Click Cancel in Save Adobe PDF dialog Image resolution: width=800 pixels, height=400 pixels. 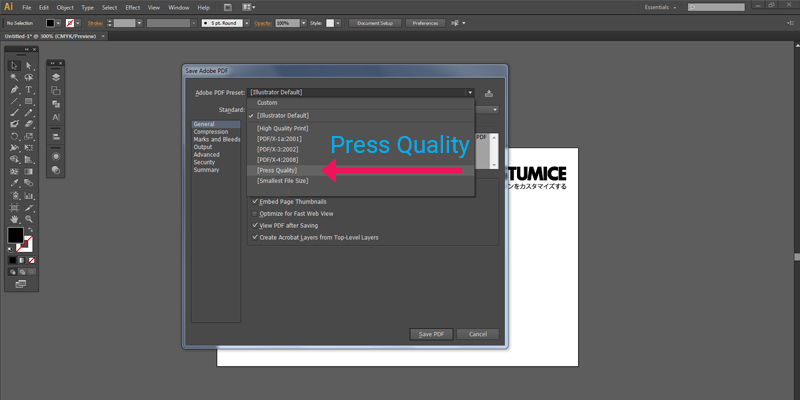point(478,334)
